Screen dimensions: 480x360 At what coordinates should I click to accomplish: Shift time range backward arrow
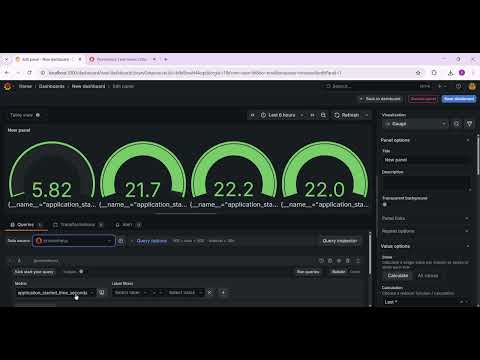click(x=252, y=115)
